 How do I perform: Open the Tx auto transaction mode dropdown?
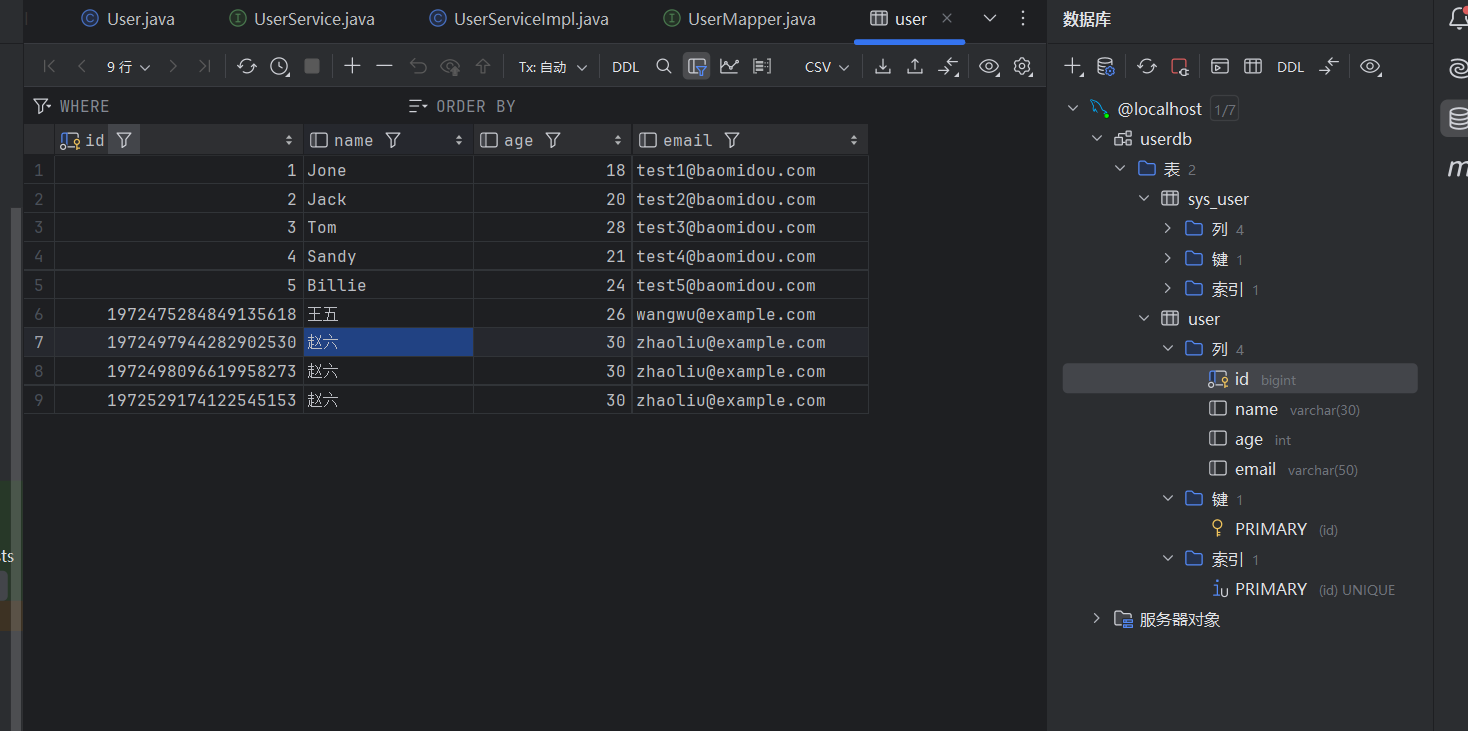pyautogui.click(x=552, y=67)
